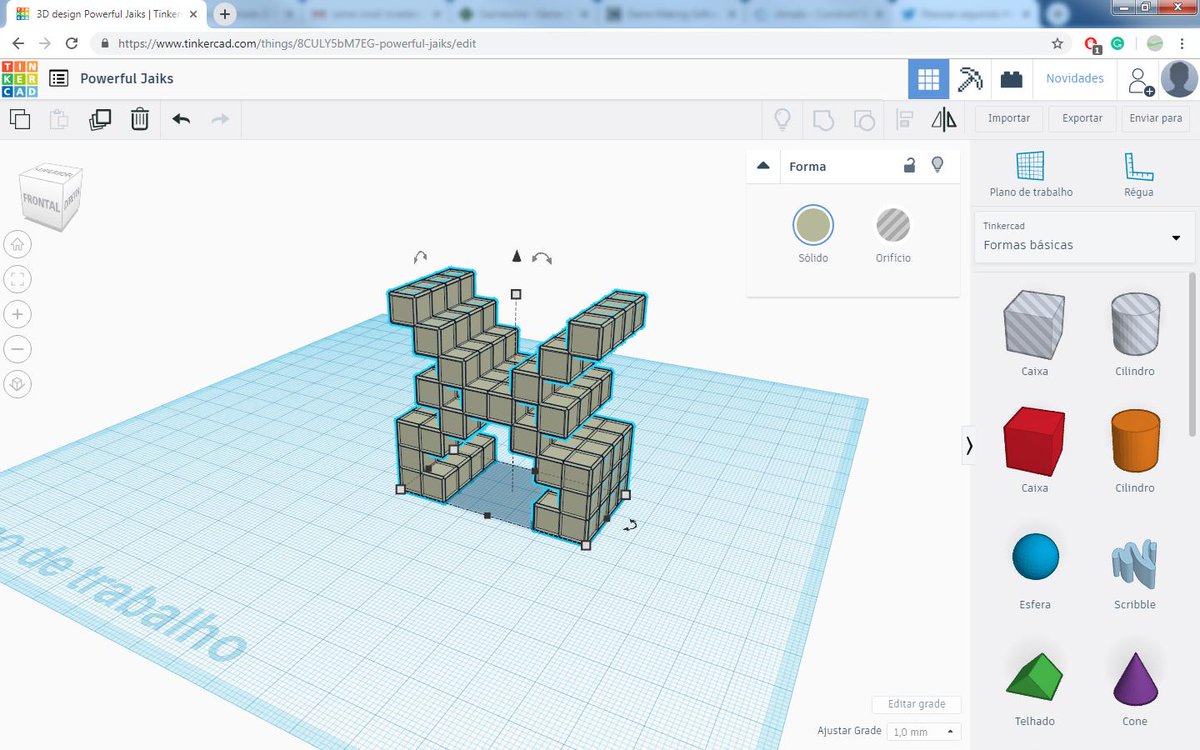Screen dimensions: 1200x750
Task: Open a new browser tab
Action: (x=225, y=14)
